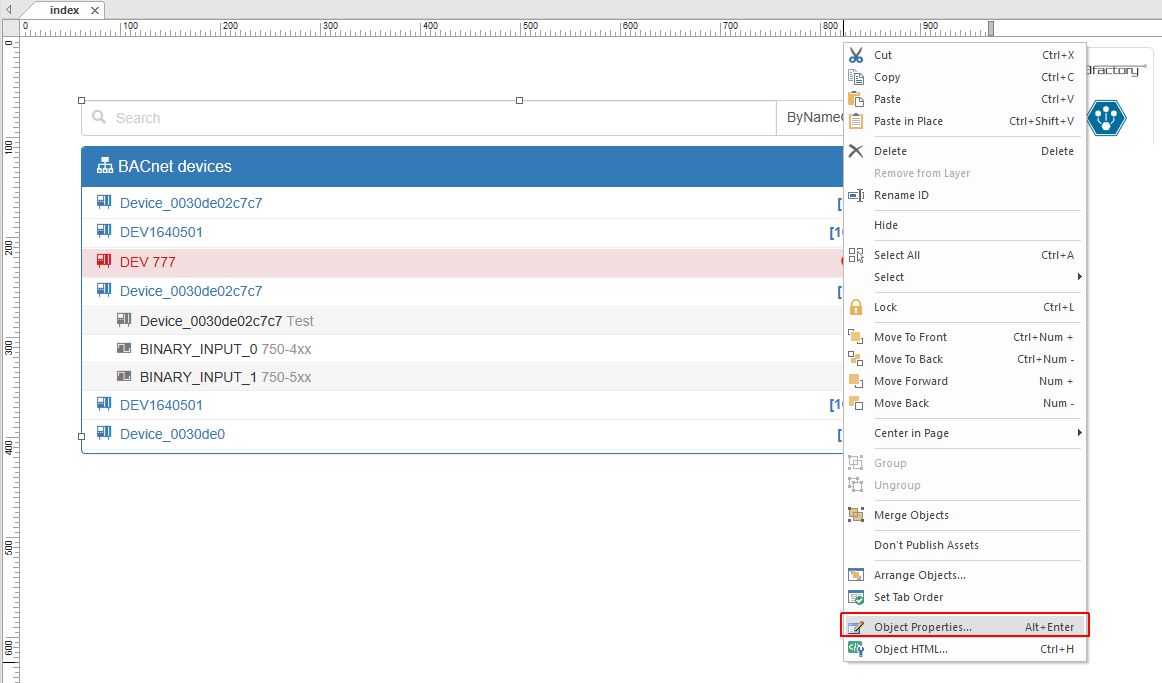This screenshot has height=683, width=1162.
Task: Click the Delete X icon
Action: (x=856, y=151)
